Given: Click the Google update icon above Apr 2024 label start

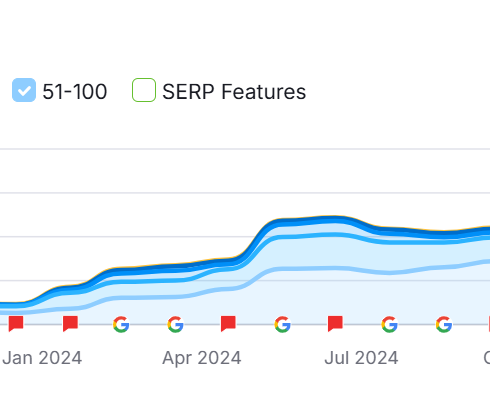Looking at the screenshot, I should (175, 324).
